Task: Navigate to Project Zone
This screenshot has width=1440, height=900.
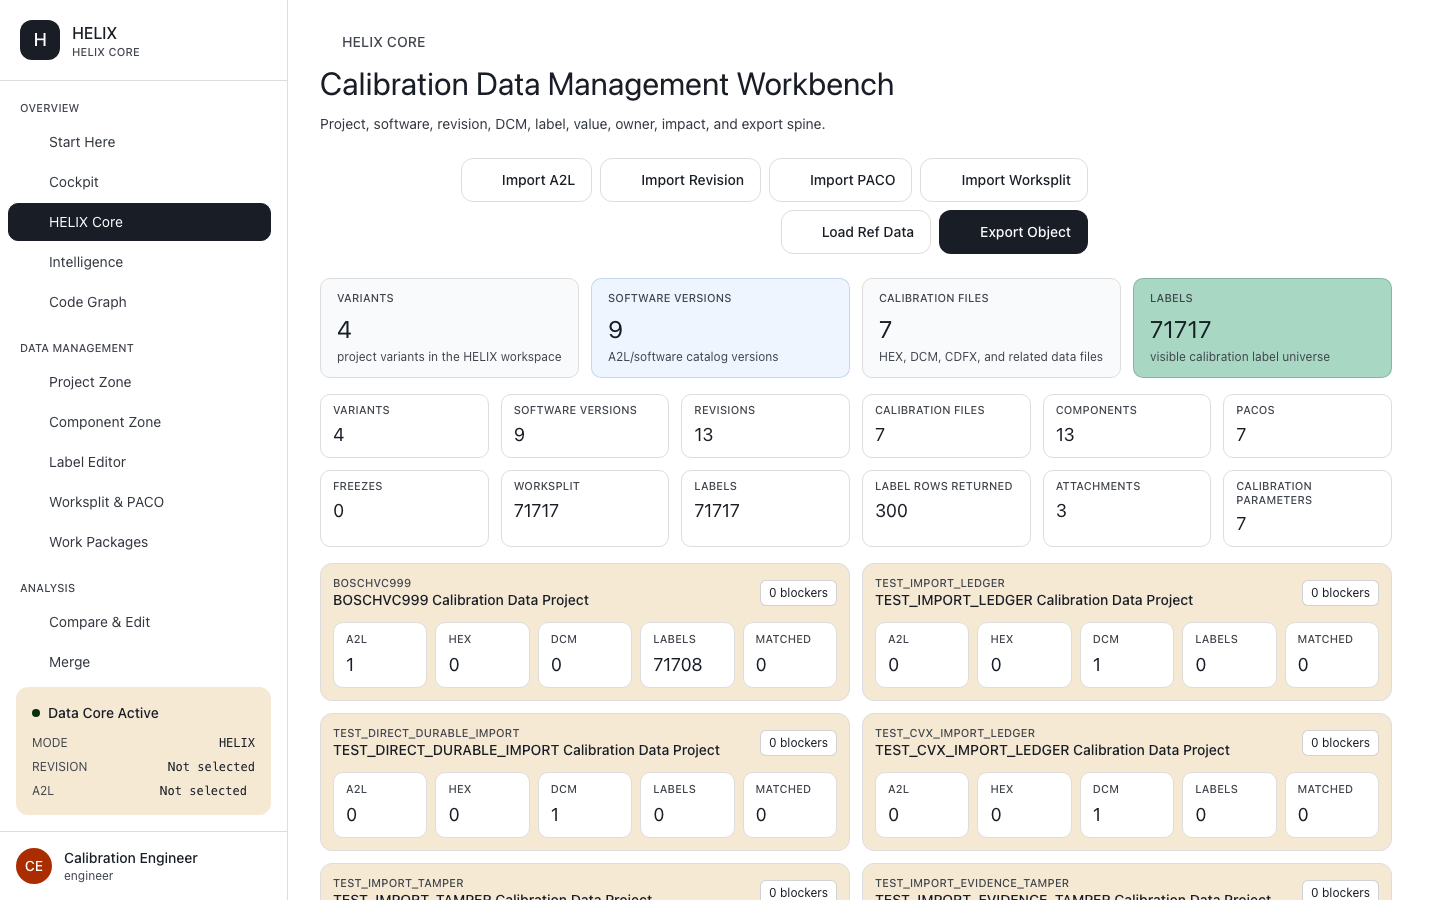Action: coord(139,382)
